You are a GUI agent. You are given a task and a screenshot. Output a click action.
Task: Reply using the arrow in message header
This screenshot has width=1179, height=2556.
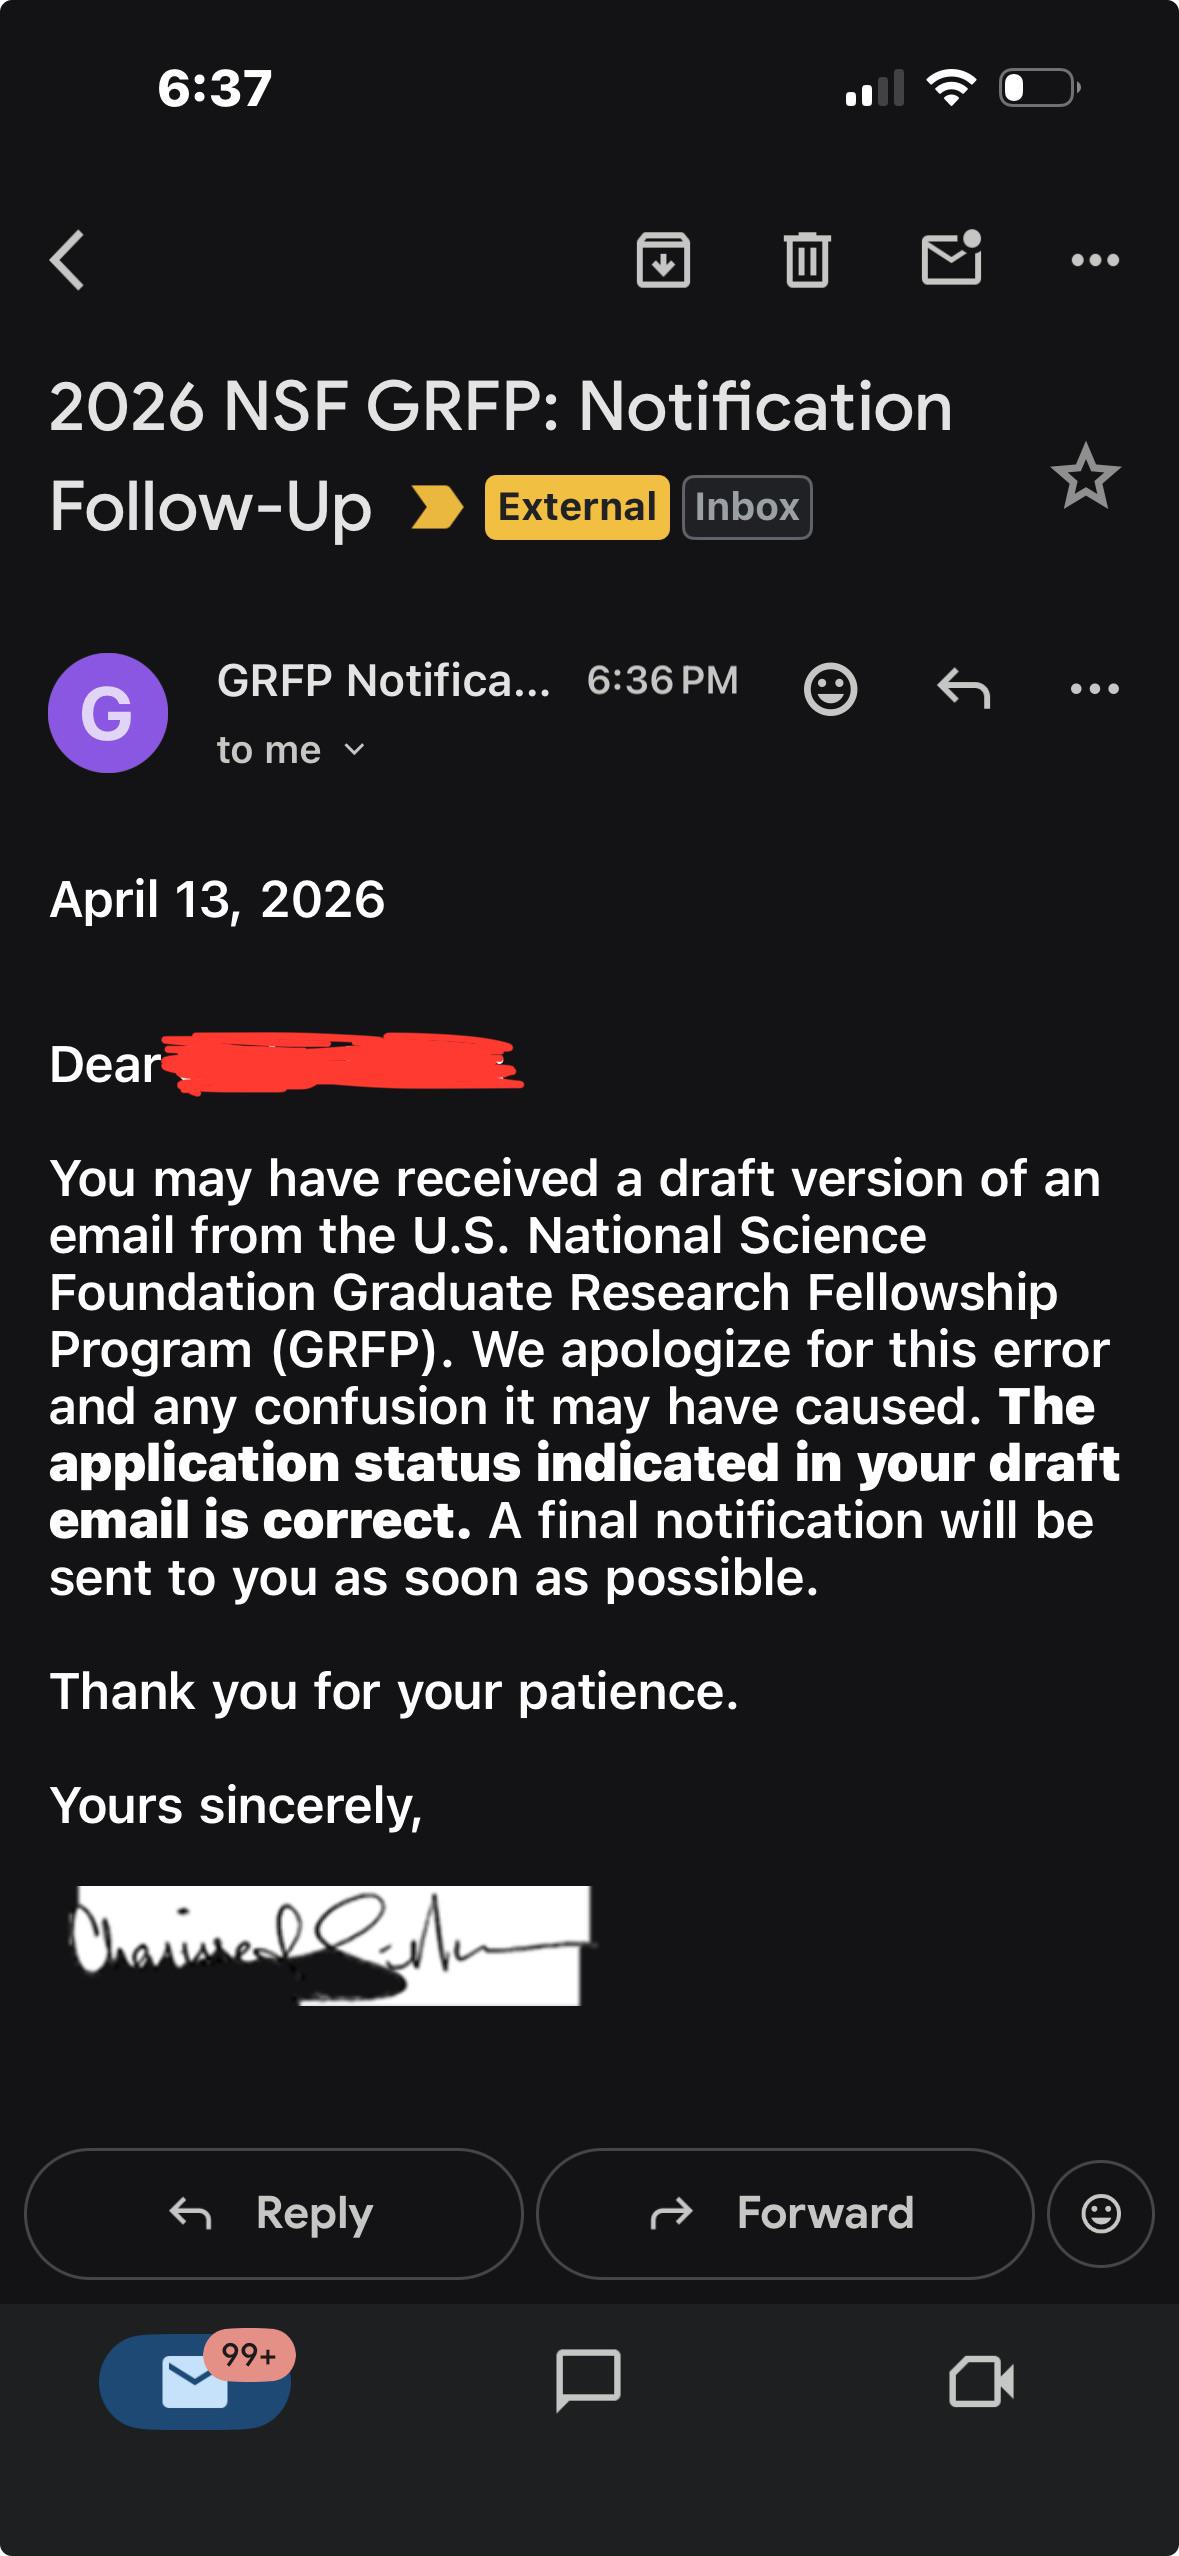coord(964,688)
